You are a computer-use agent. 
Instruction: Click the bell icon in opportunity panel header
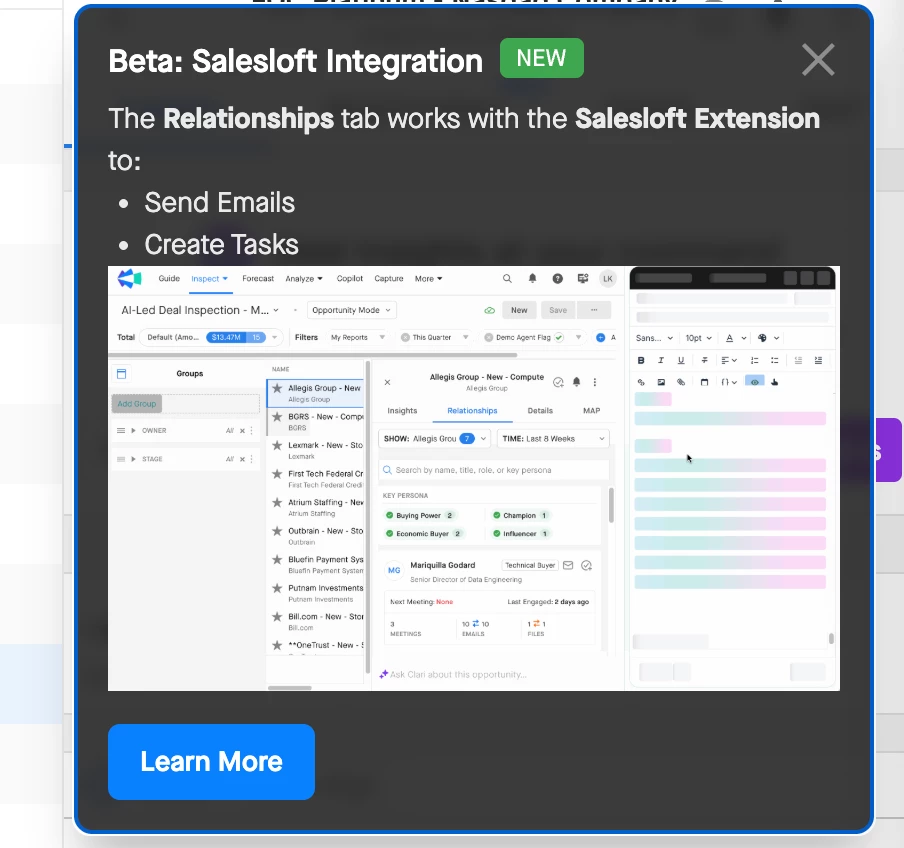tap(577, 382)
